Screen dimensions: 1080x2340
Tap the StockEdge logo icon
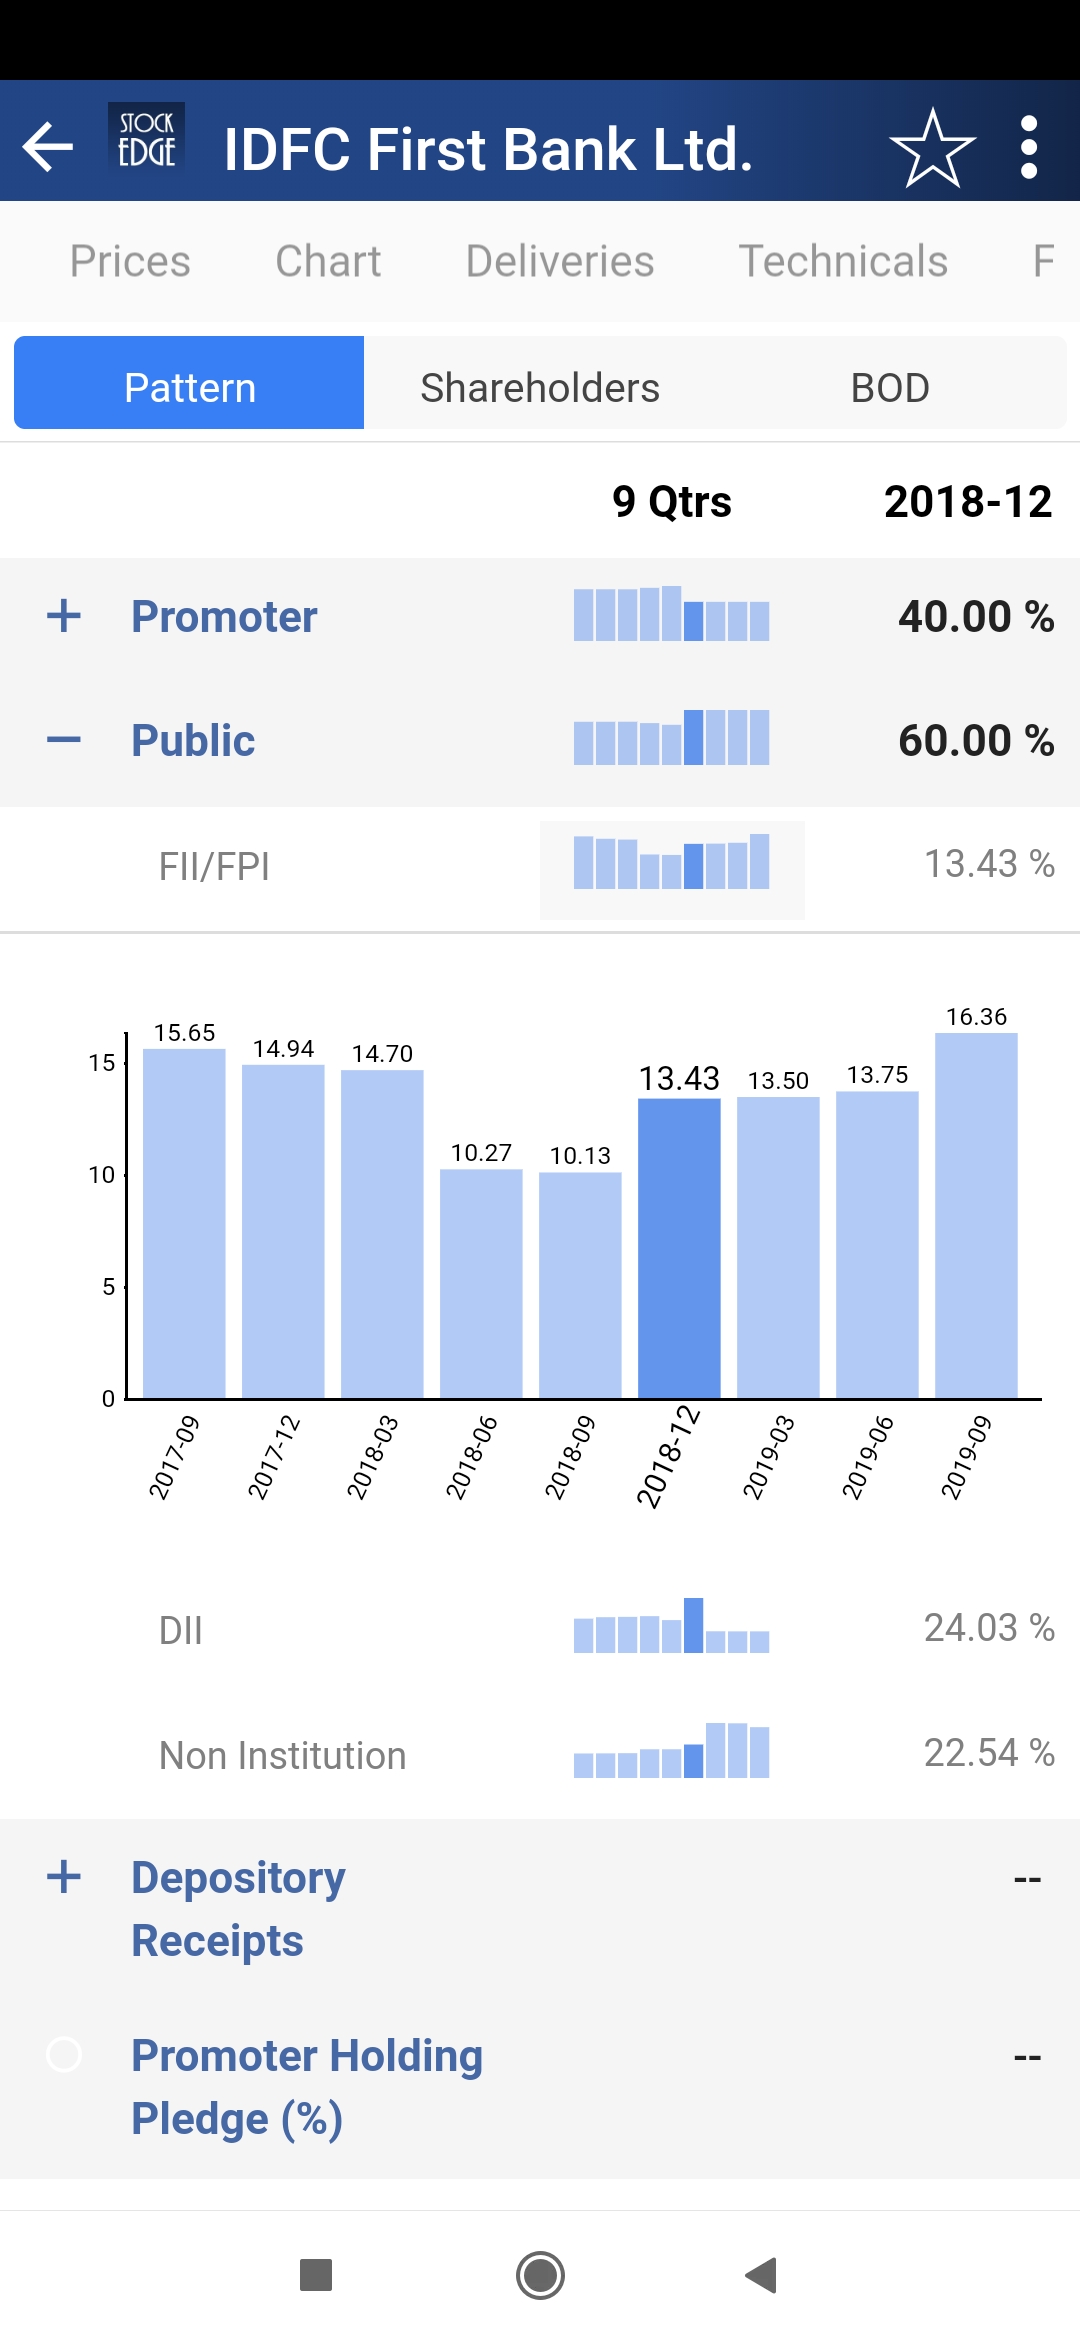(x=146, y=139)
